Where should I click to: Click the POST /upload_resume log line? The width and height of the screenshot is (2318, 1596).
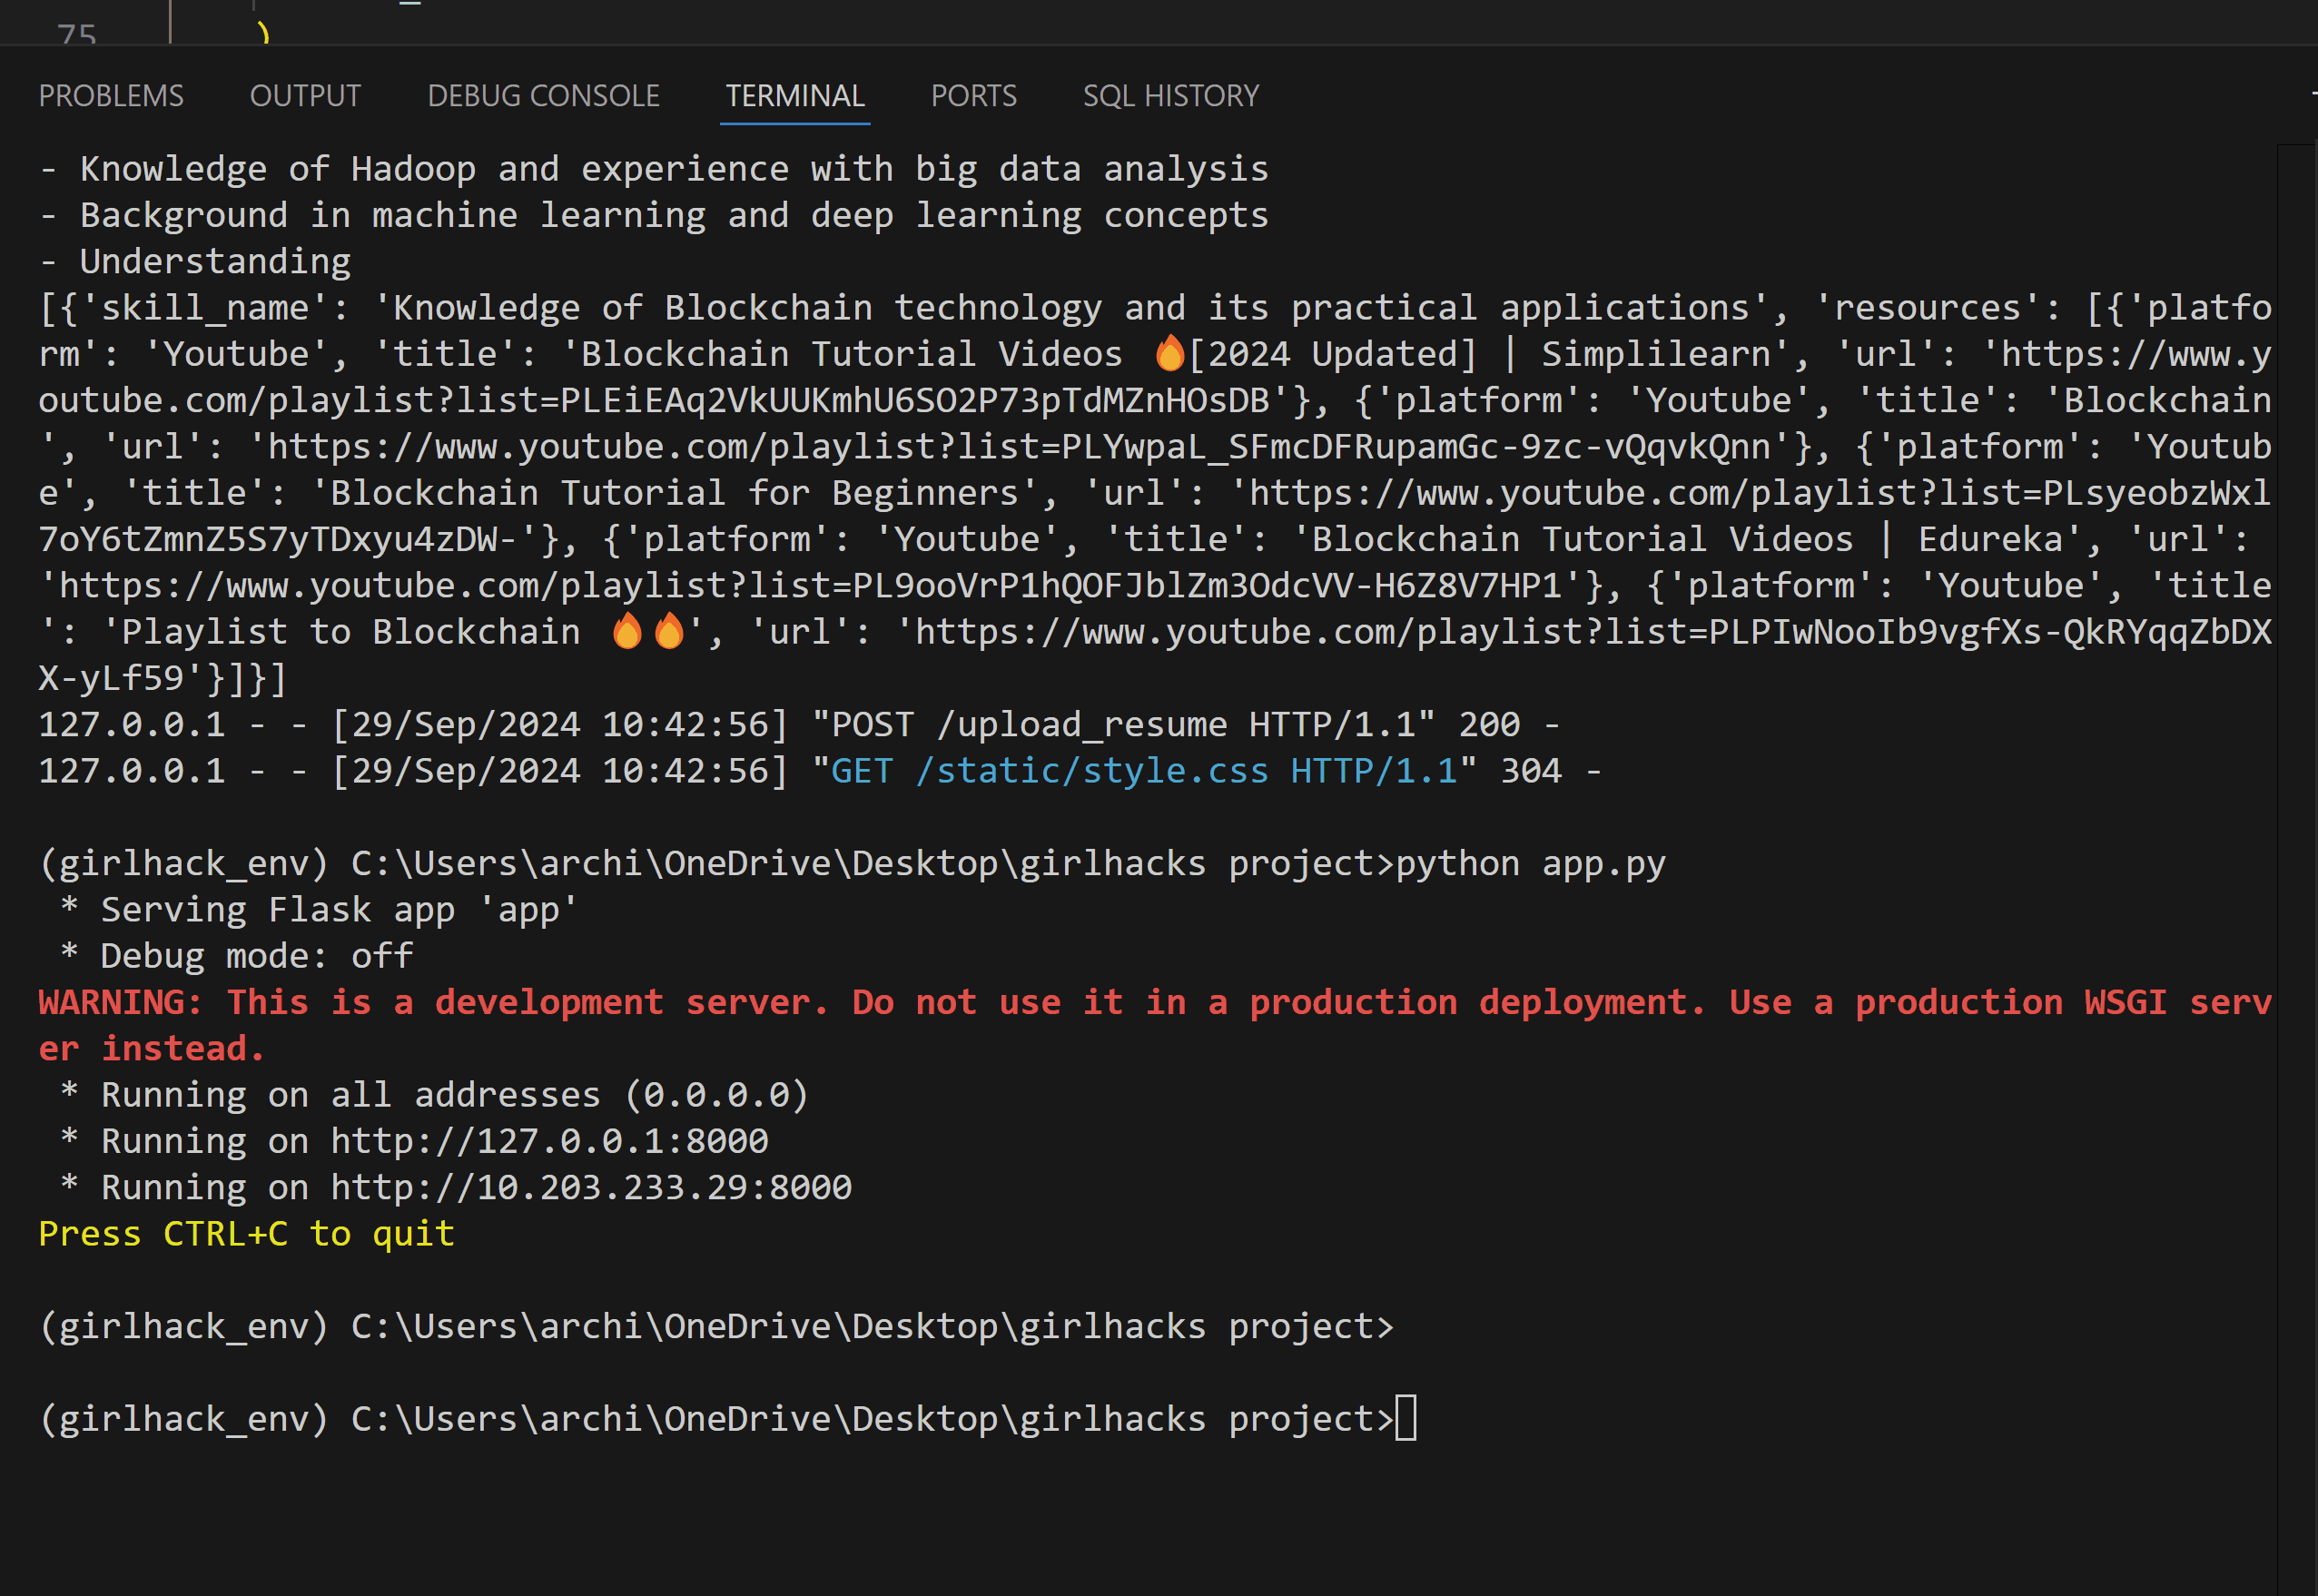point(1030,725)
